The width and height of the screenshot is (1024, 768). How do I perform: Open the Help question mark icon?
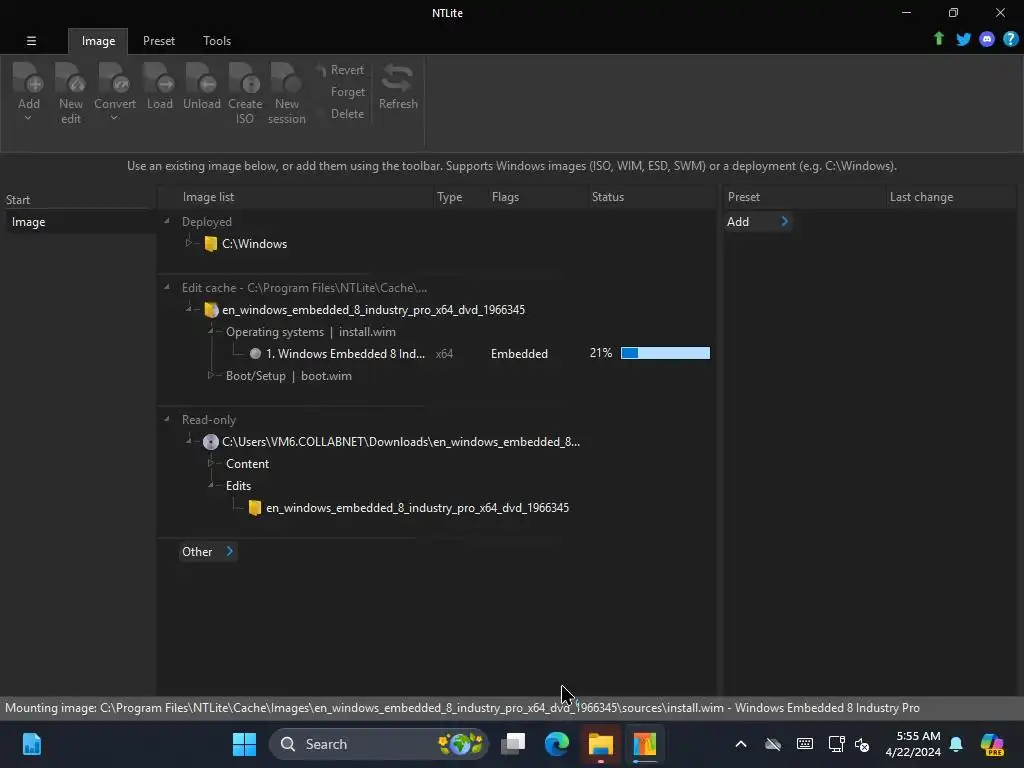tap(1010, 40)
